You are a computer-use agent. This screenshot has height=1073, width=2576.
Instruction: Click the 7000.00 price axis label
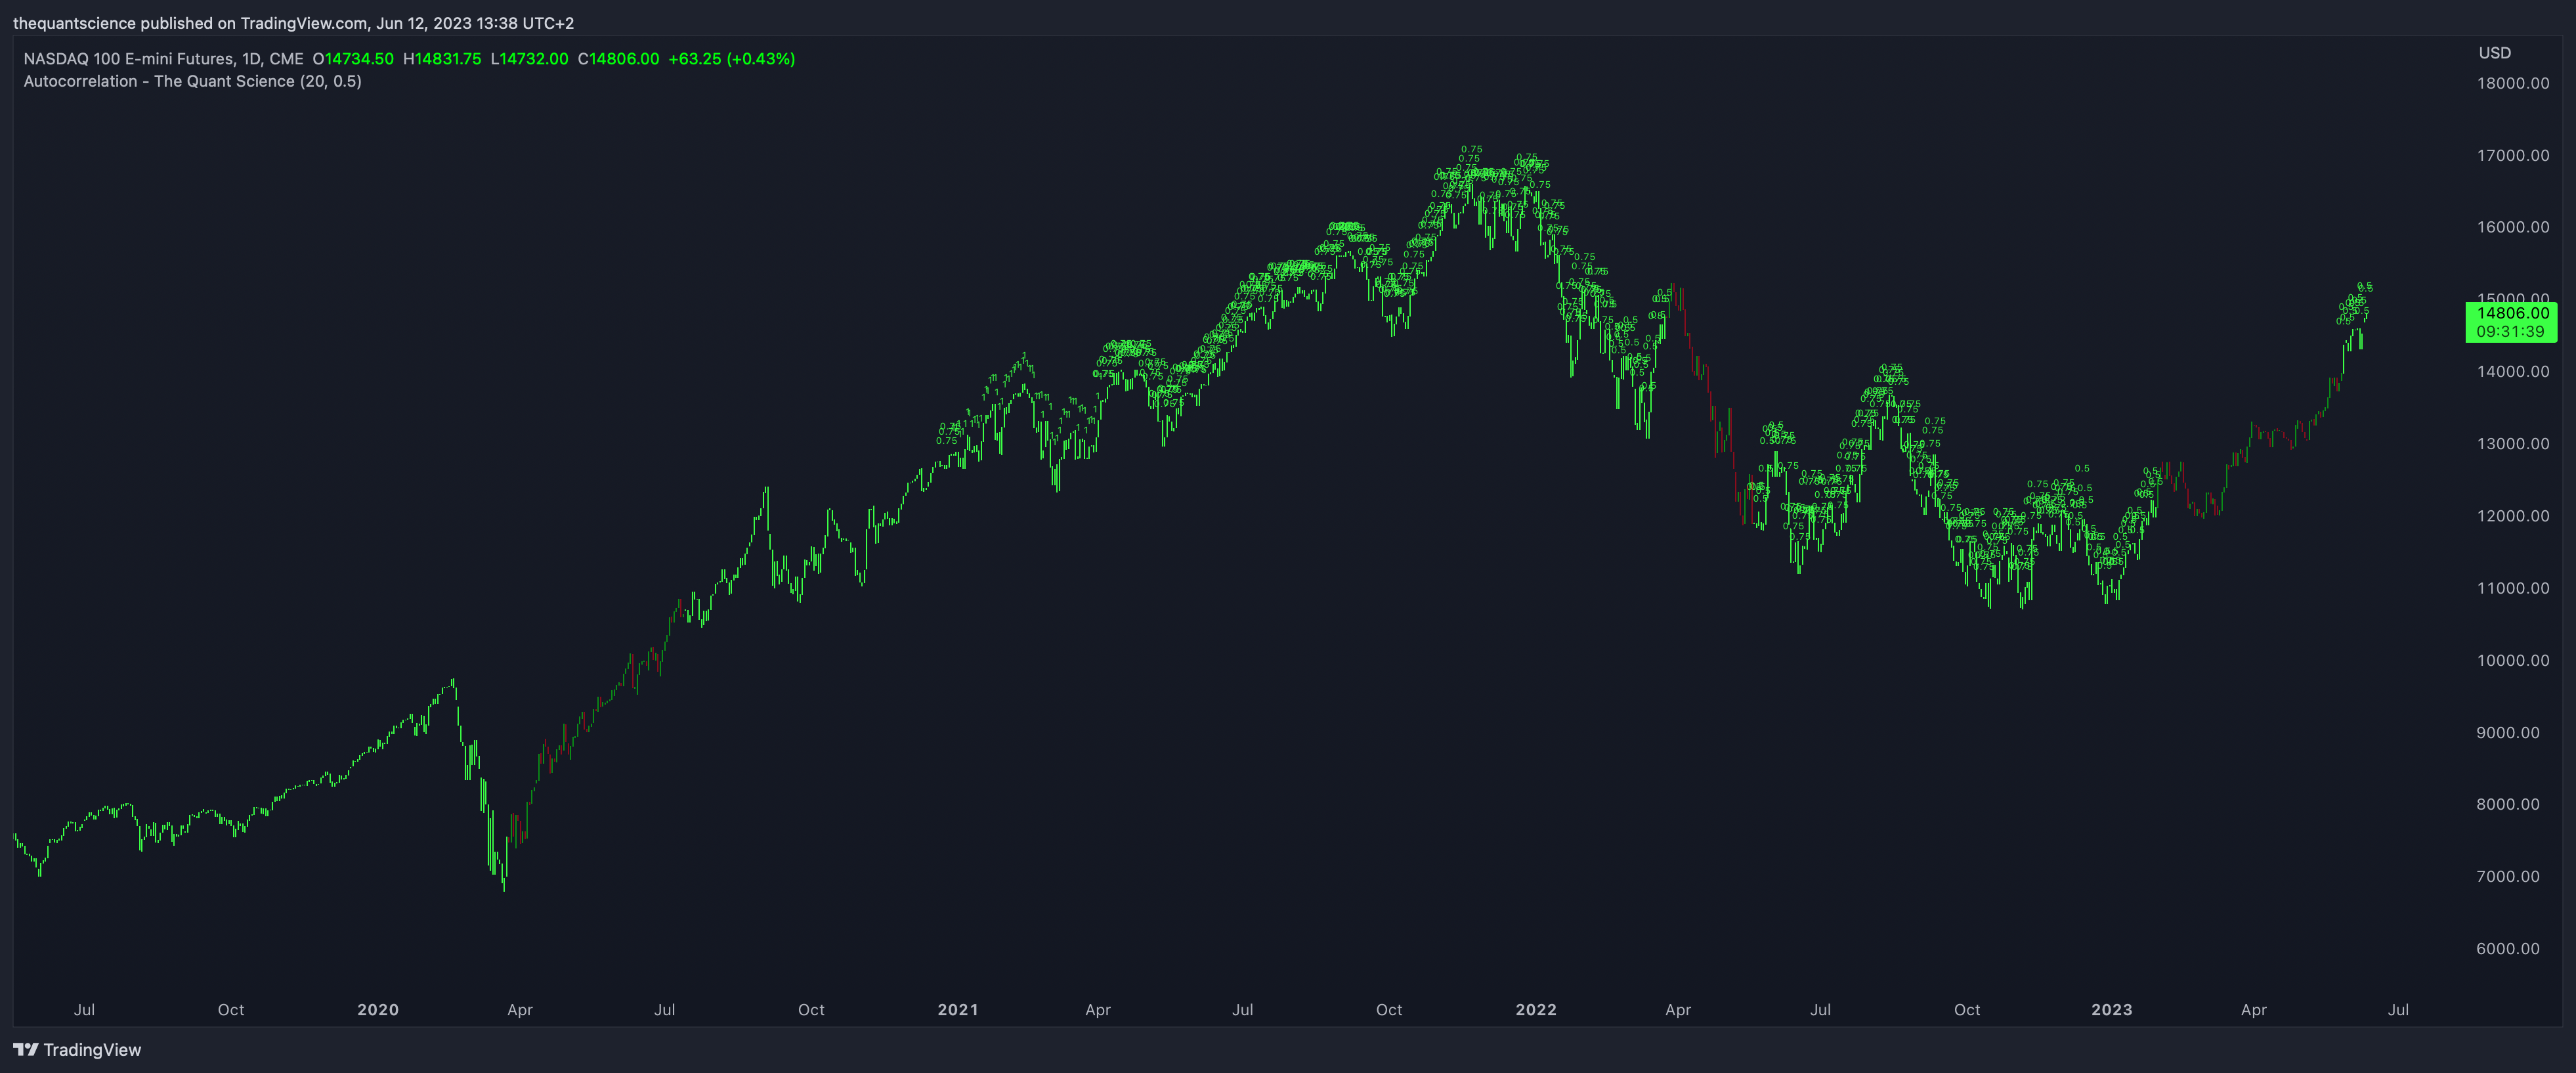2508,876
